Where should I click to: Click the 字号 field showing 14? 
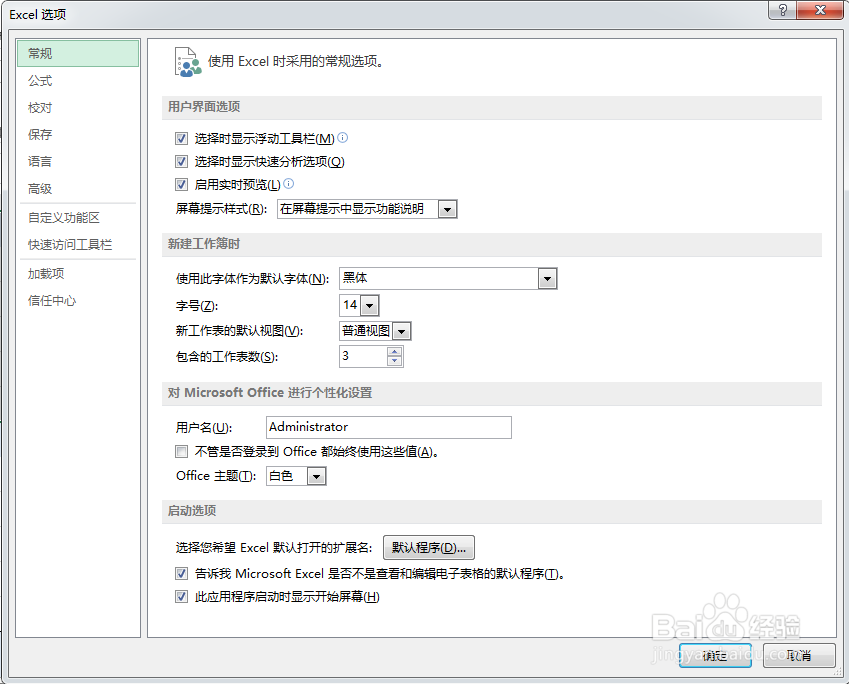click(350, 305)
